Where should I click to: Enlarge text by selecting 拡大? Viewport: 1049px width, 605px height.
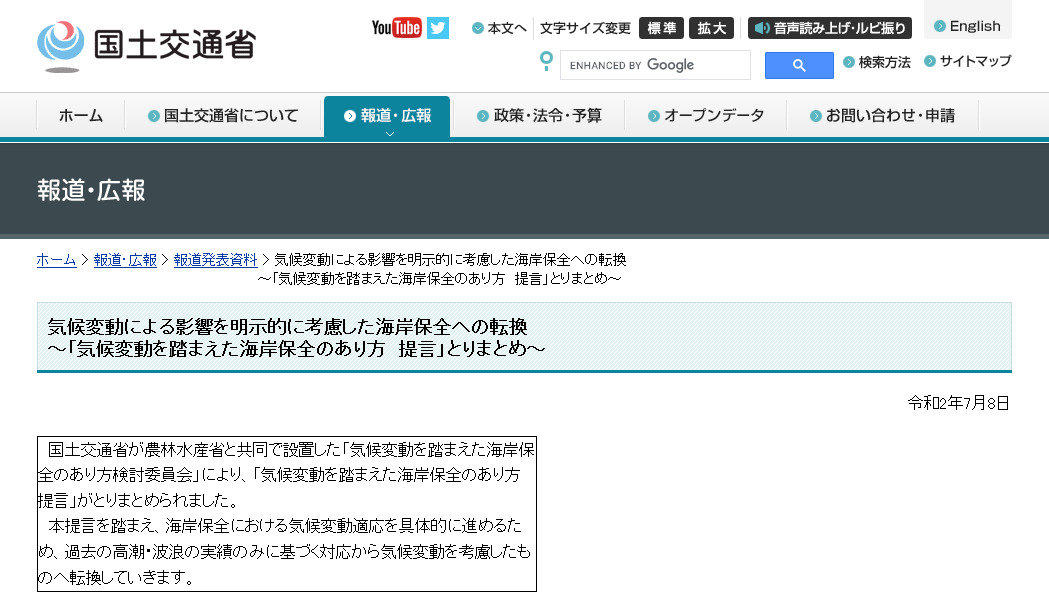point(711,28)
